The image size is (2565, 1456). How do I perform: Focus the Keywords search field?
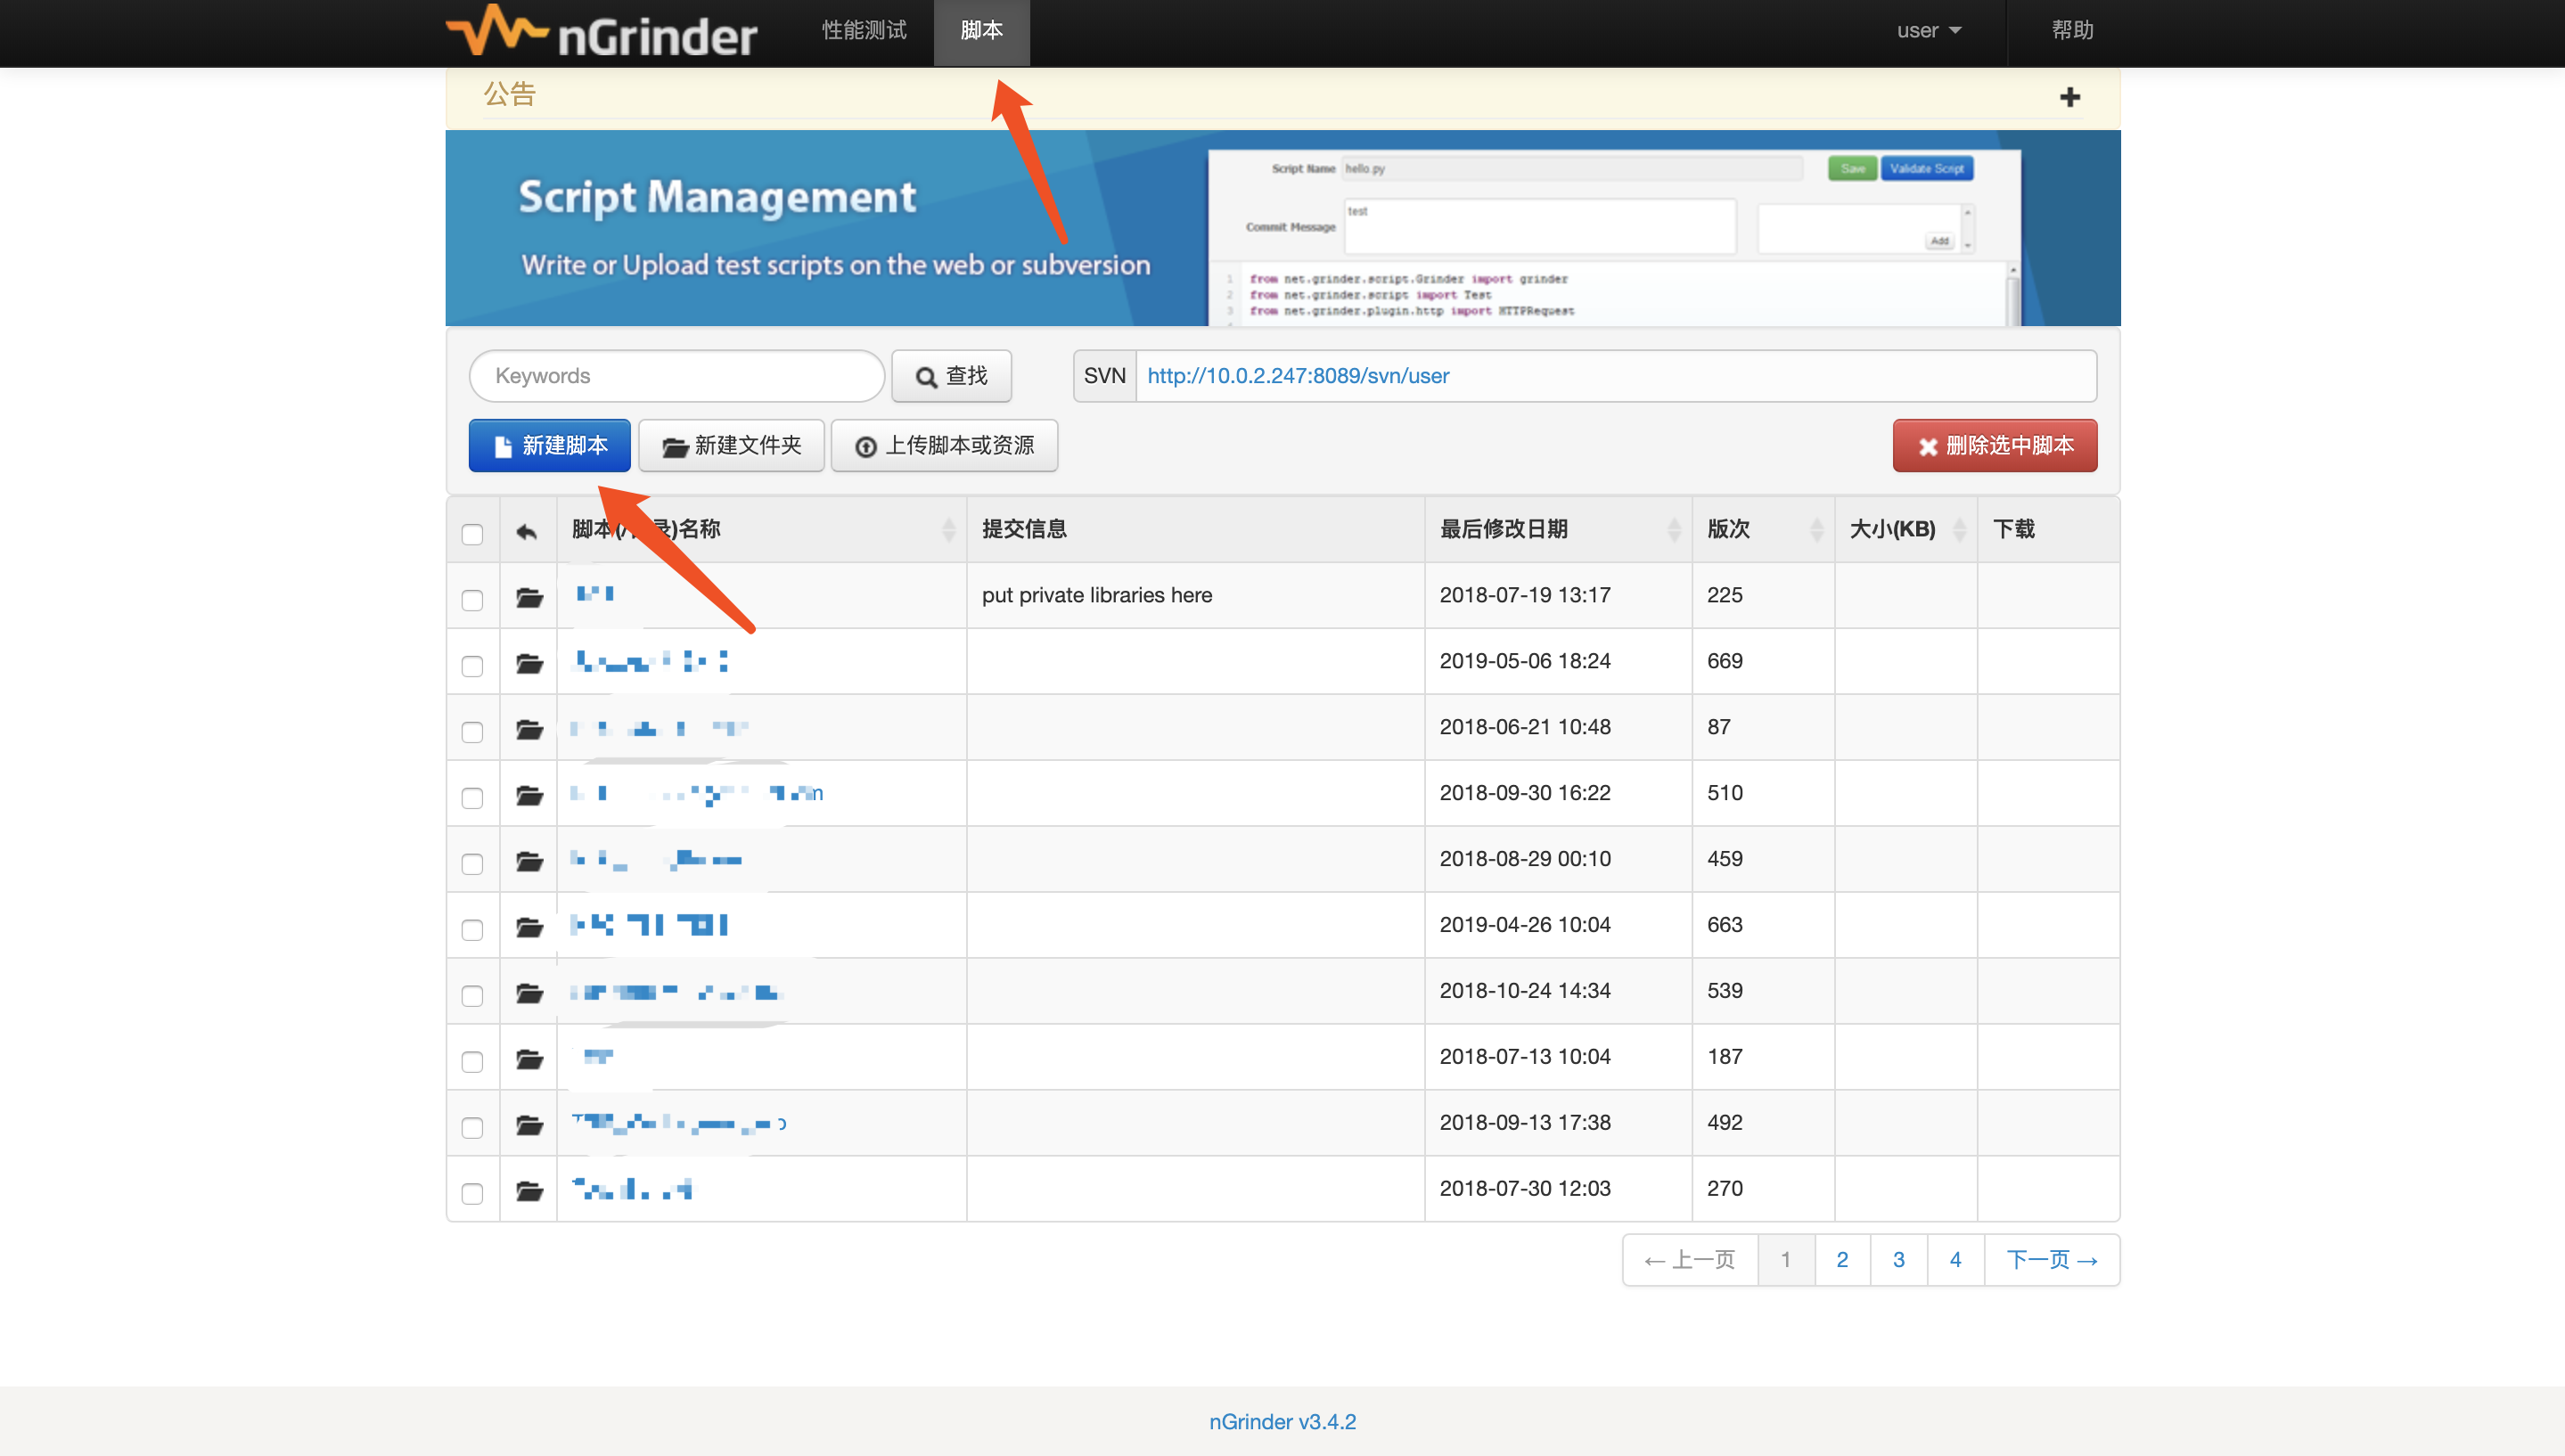(x=677, y=376)
